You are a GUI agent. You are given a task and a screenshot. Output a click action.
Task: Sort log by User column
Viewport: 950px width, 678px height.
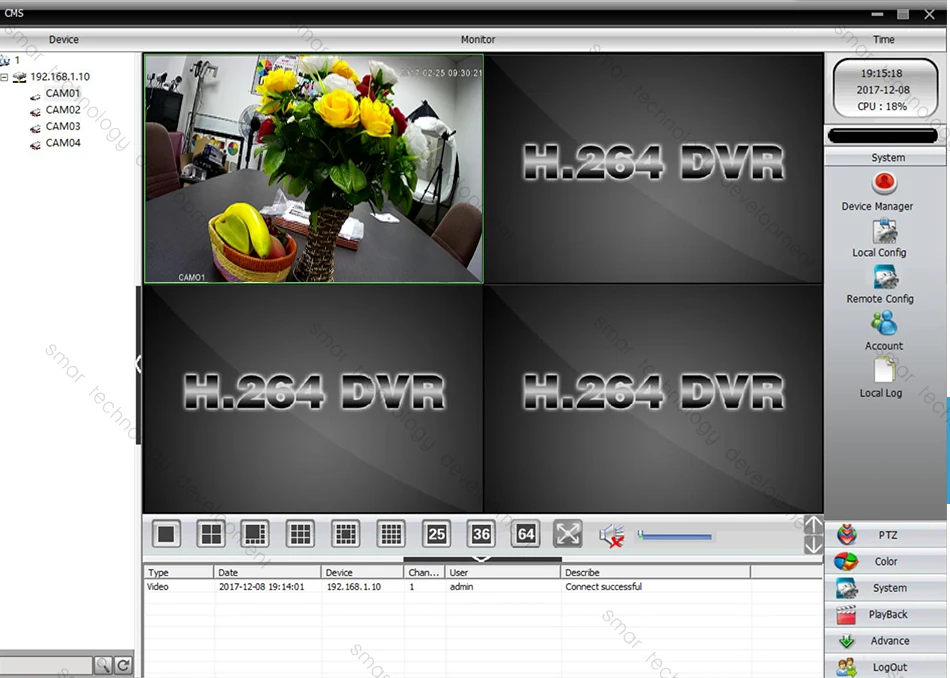coord(503,572)
